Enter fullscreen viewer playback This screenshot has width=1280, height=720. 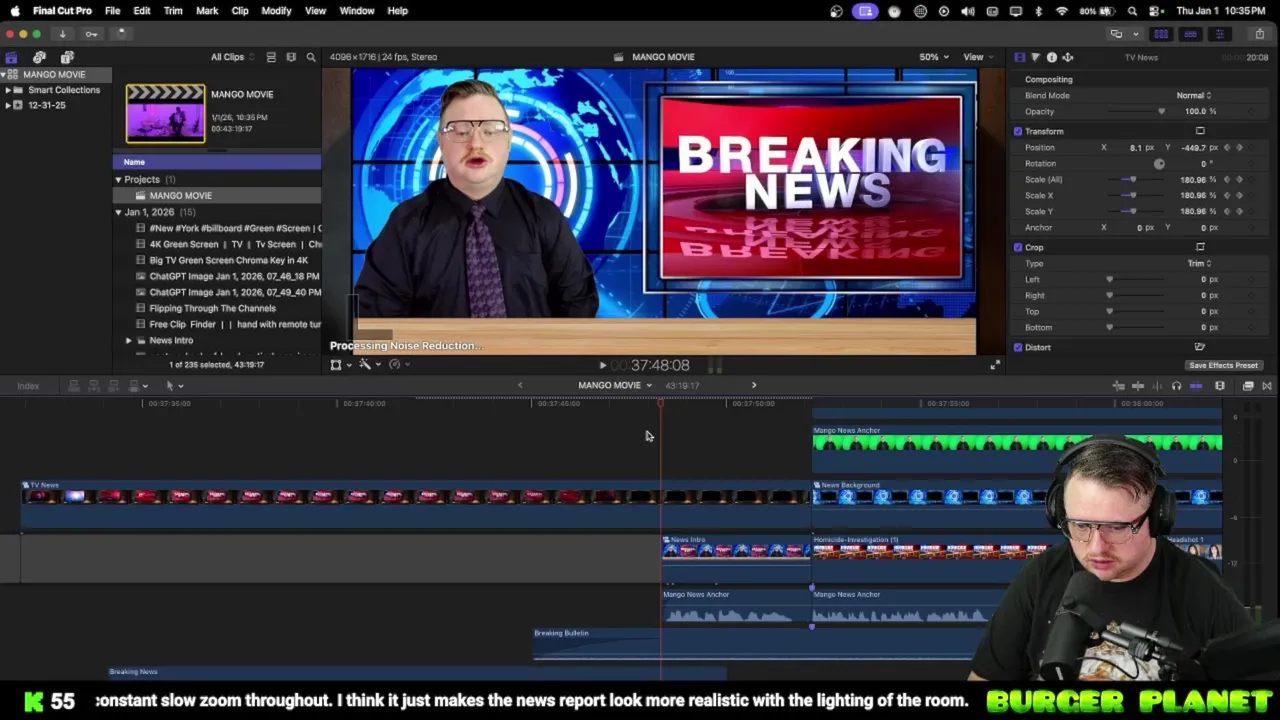tap(994, 365)
